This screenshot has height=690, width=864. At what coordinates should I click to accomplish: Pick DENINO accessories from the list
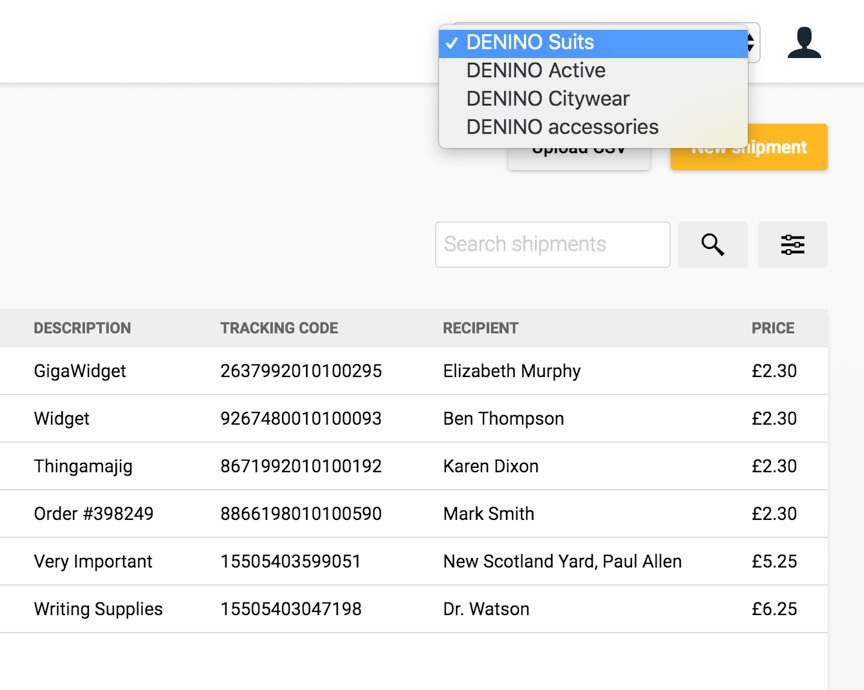coord(562,127)
